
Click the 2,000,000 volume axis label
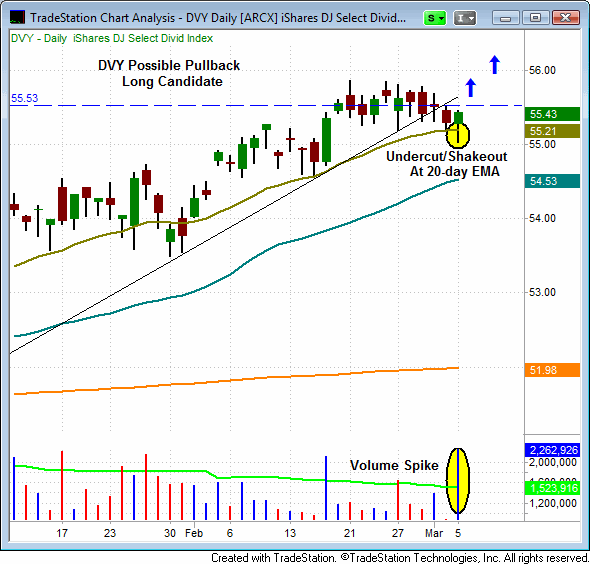tap(552, 462)
